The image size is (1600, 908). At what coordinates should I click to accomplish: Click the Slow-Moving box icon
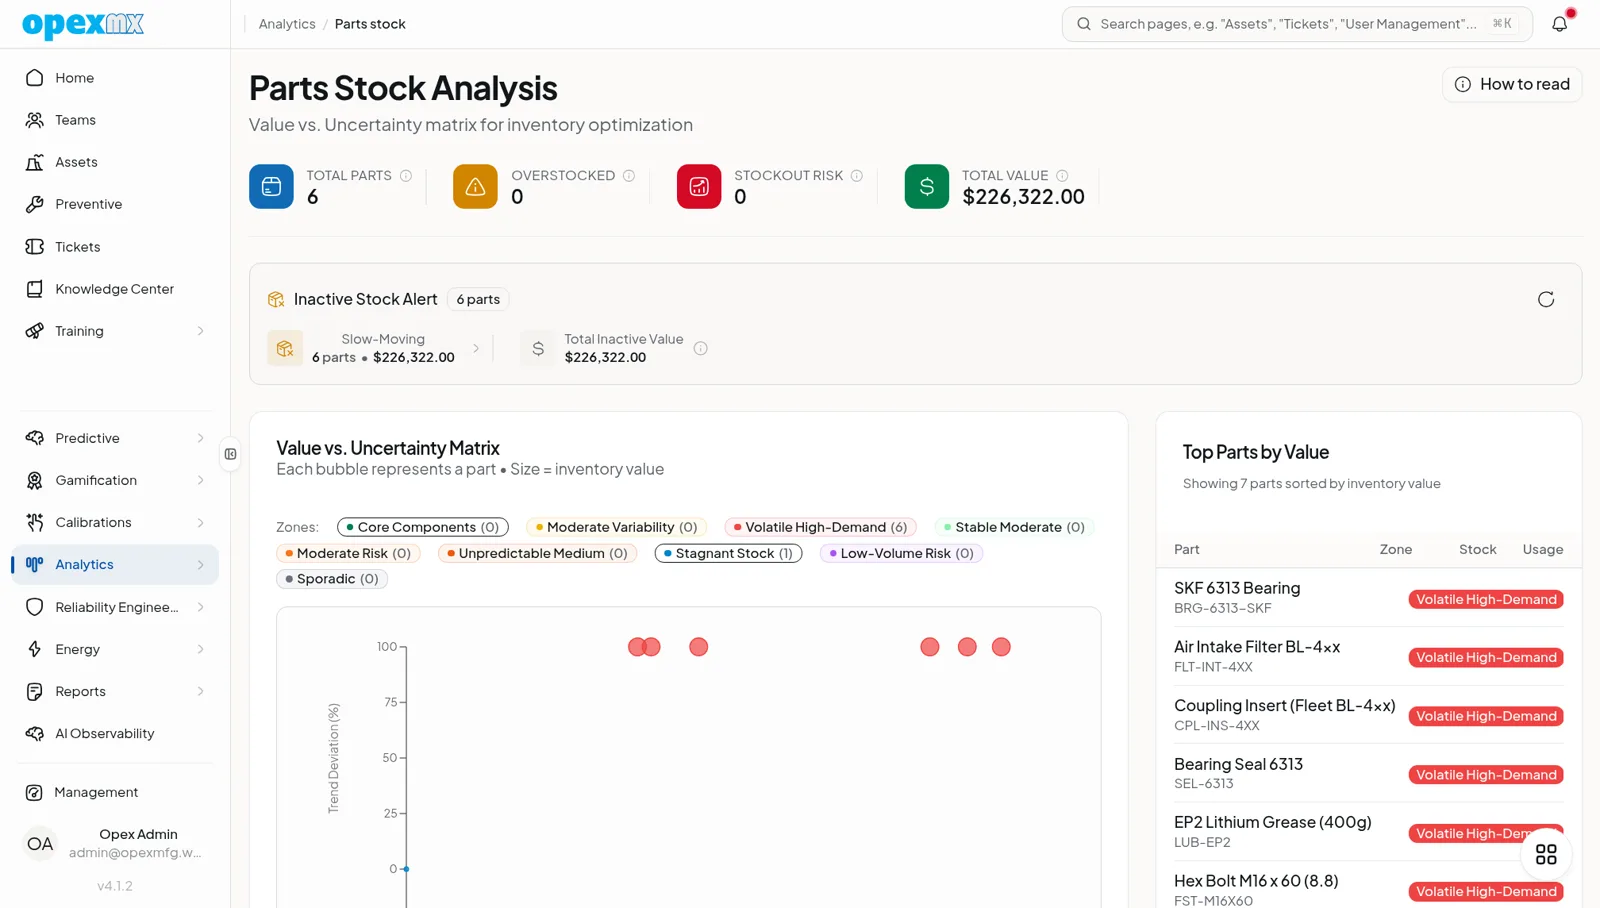point(285,348)
